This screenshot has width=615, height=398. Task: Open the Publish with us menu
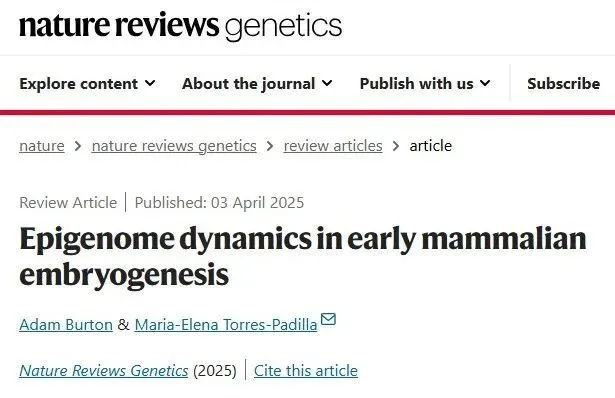point(425,84)
